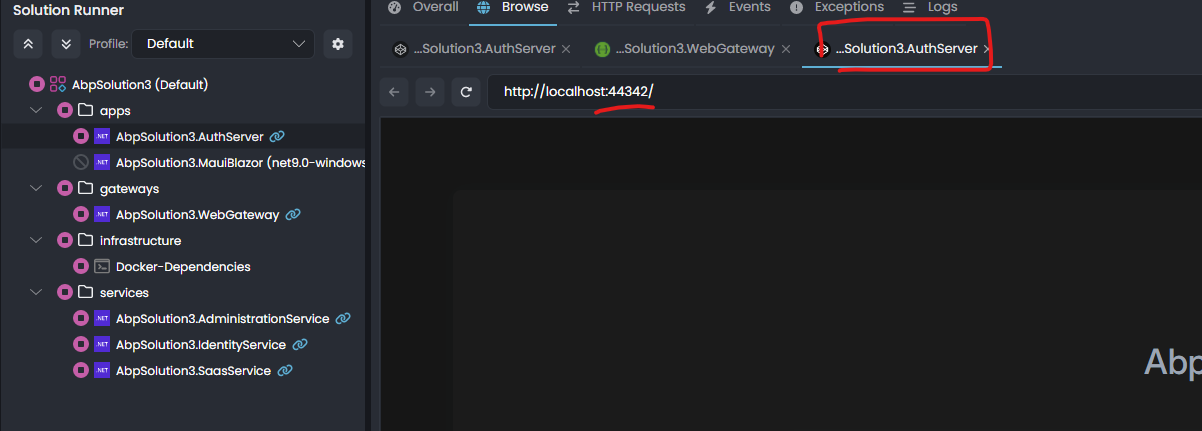This screenshot has width=1202, height=431.
Task: Click the run status icon of AuthServer
Action: point(81,136)
